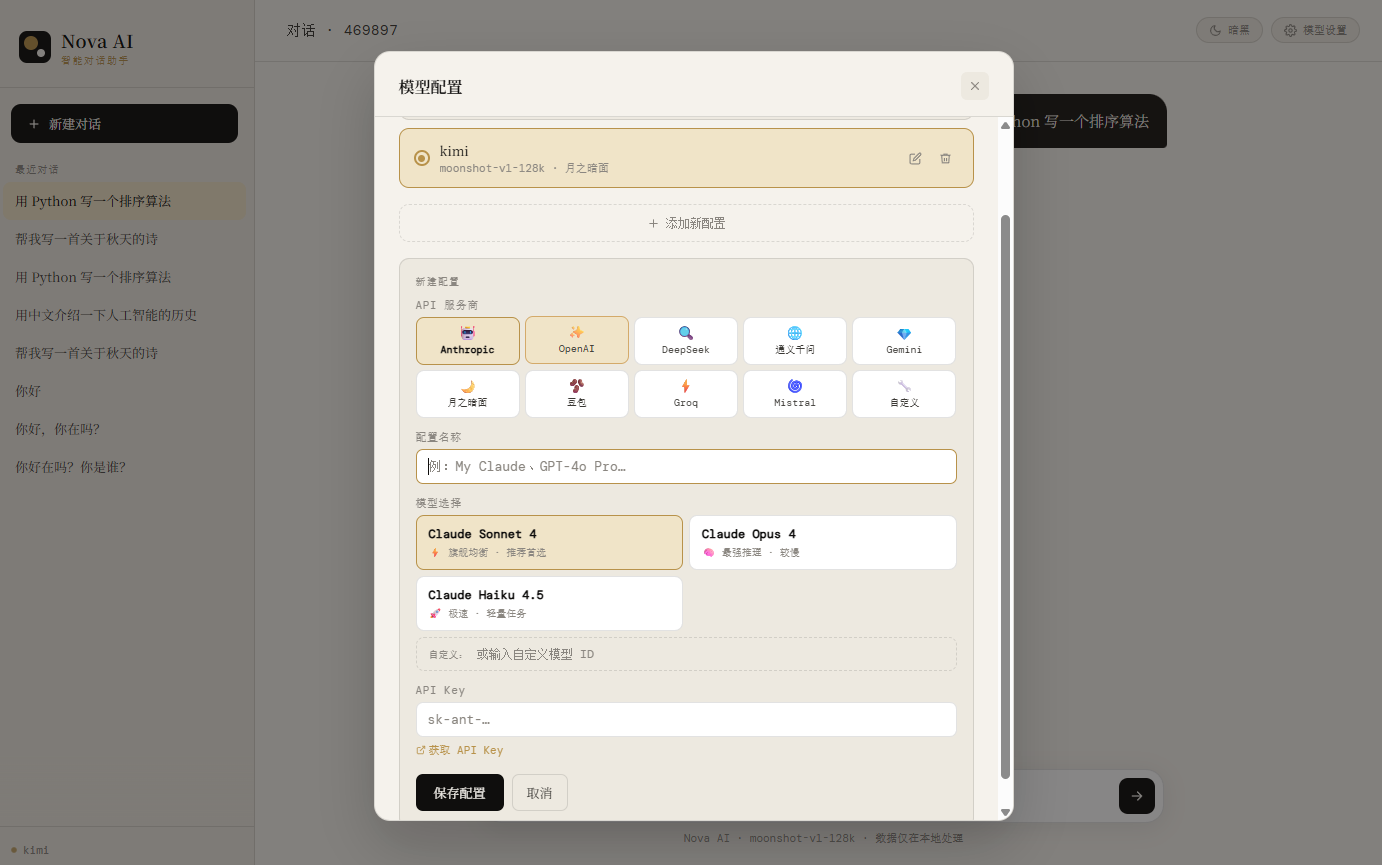Select the 通义千问 provider tile
This screenshot has height=865, width=1382.
[794, 340]
